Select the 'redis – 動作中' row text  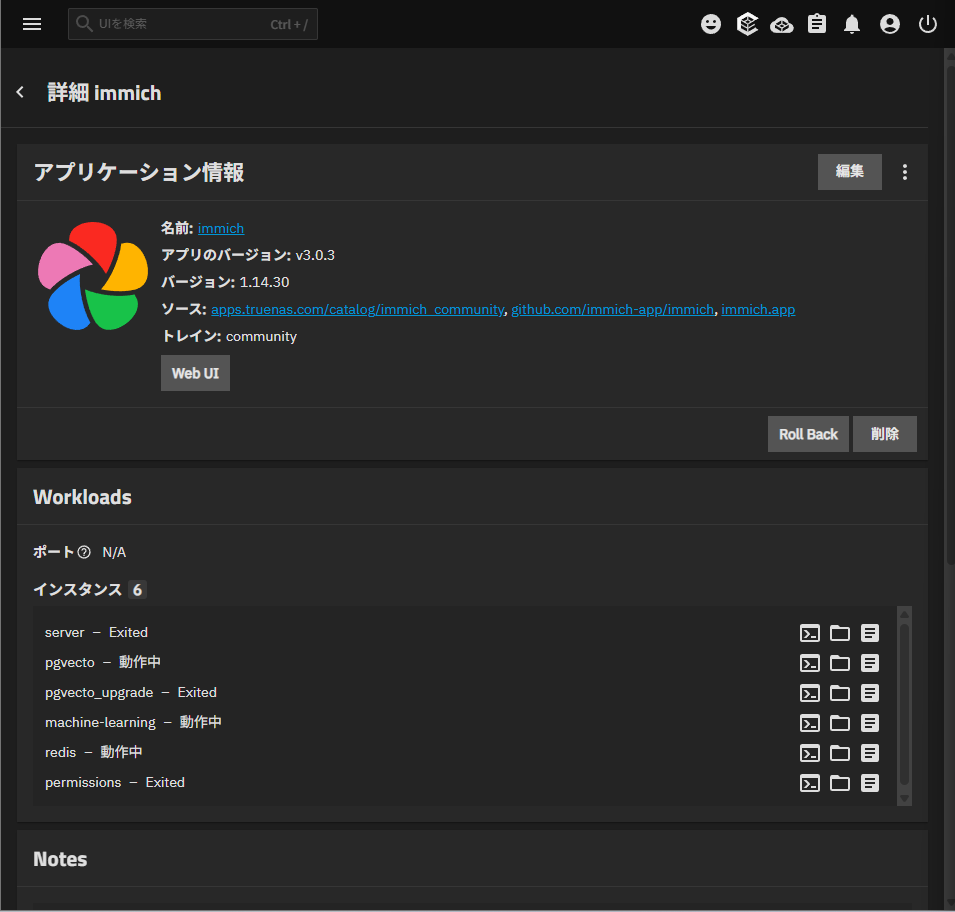93,752
